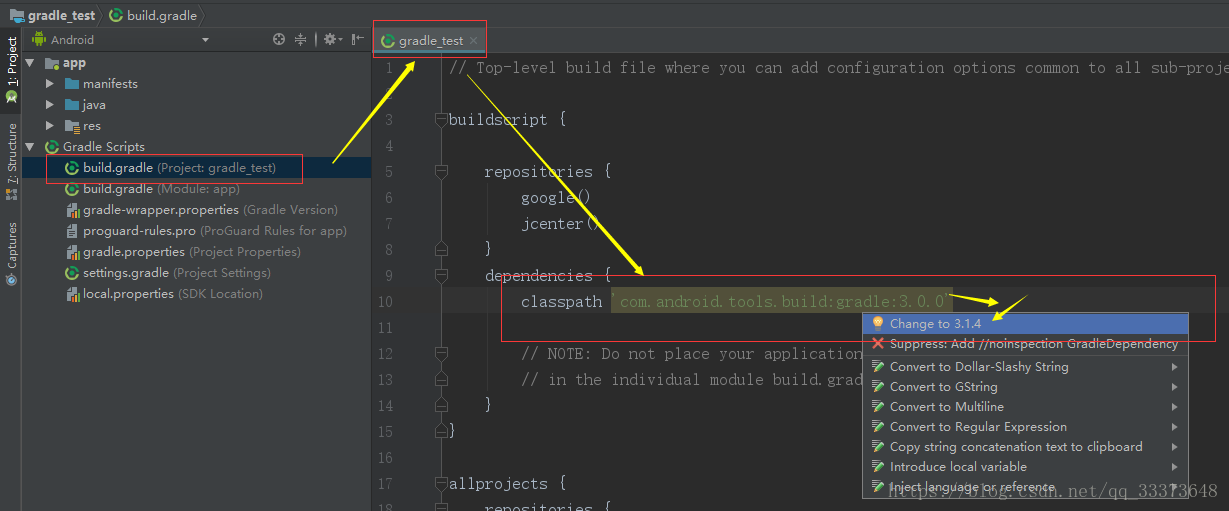Open the 1: Project tool window tab
This screenshot has width=1229, height=511.
click(11, 70)
